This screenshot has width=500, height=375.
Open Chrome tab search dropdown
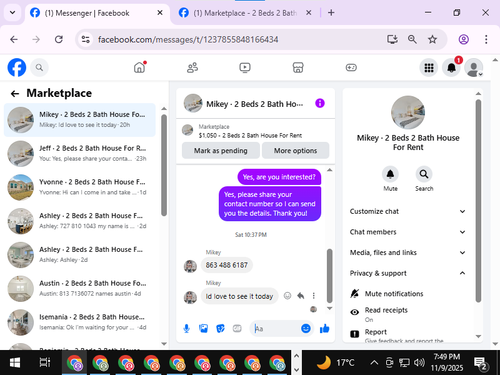pos(13,13)
